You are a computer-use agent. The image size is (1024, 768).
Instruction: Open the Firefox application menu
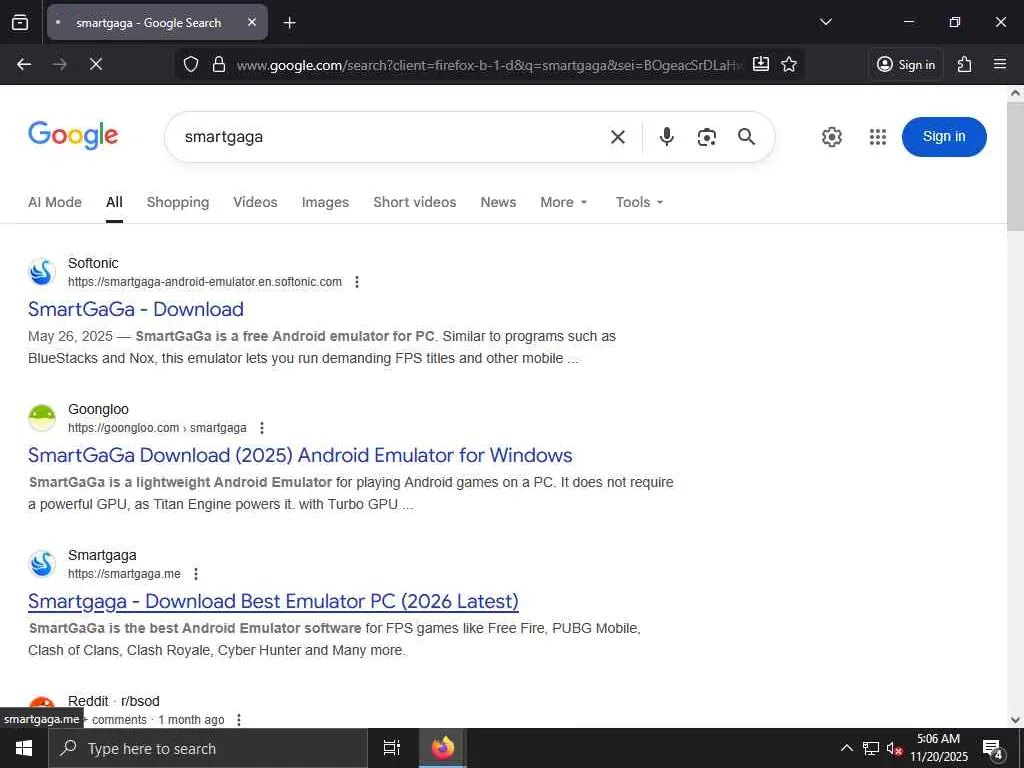pyautogui.click(x=999, y=64)
